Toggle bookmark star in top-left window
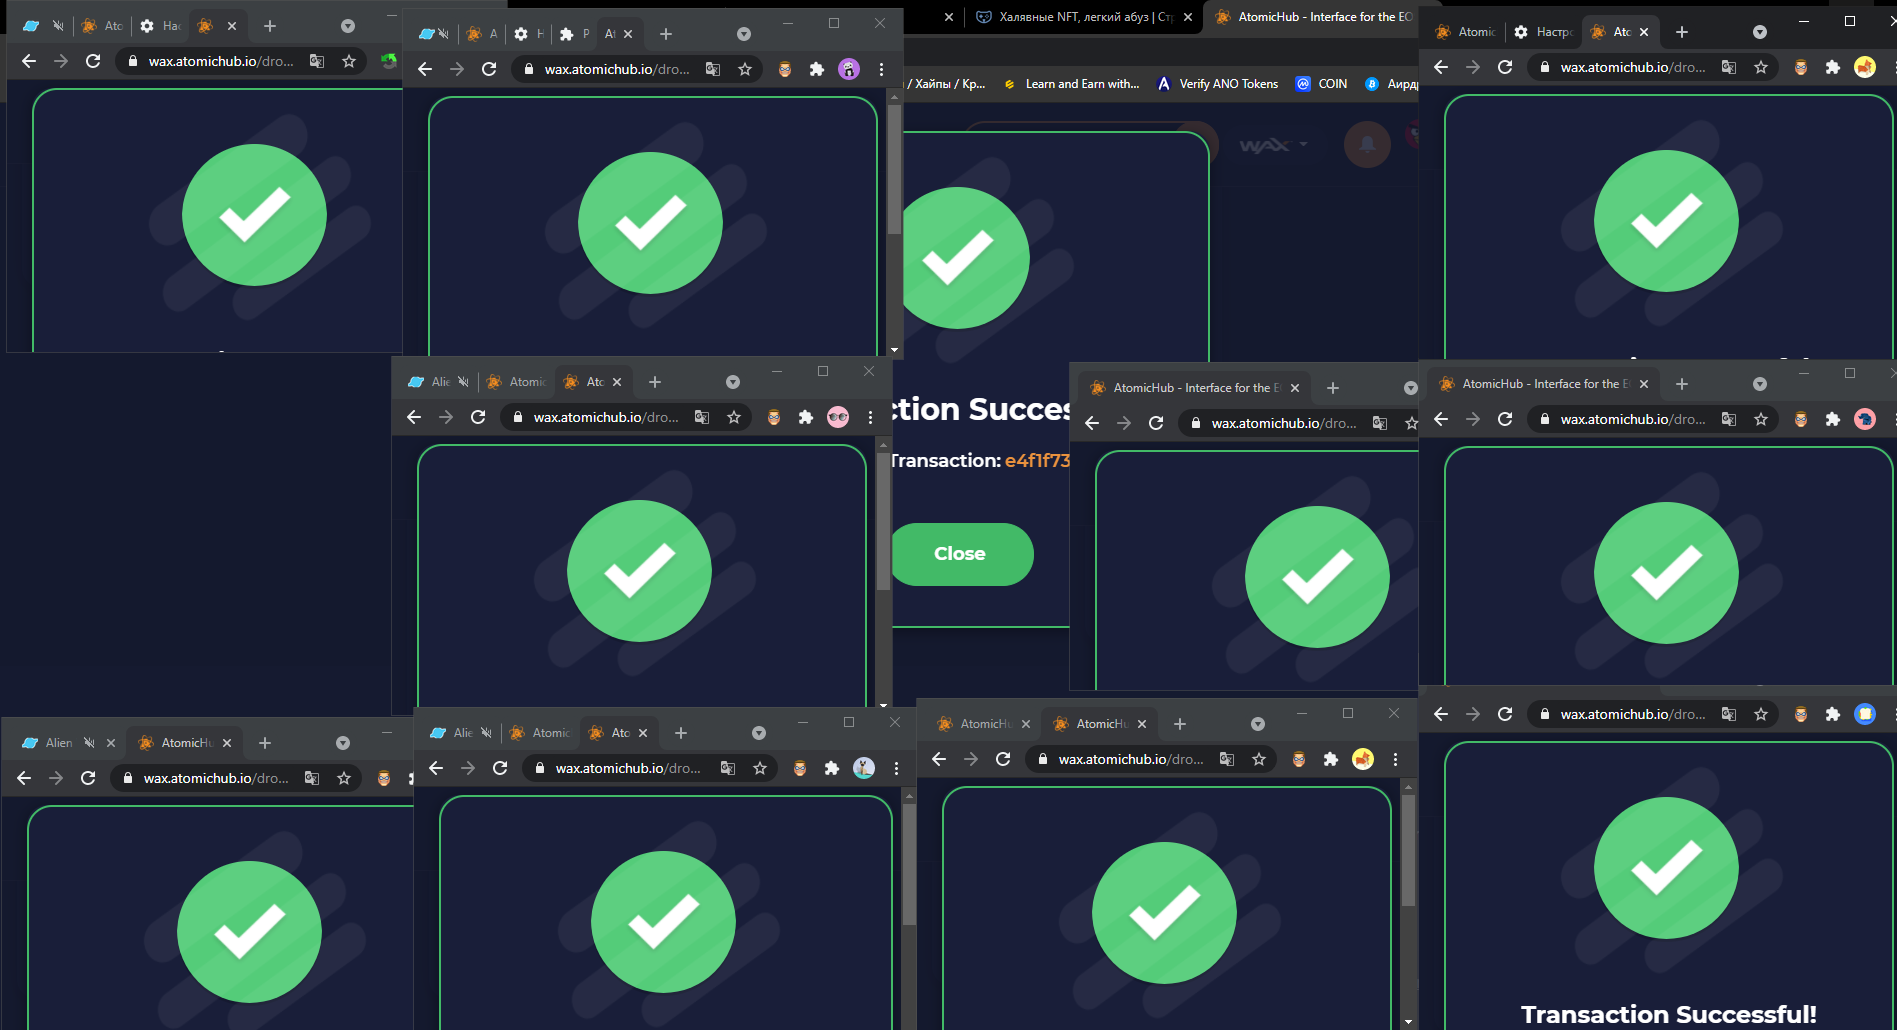The width and height of the screenshot is (1897, 1030). (349, 61)
